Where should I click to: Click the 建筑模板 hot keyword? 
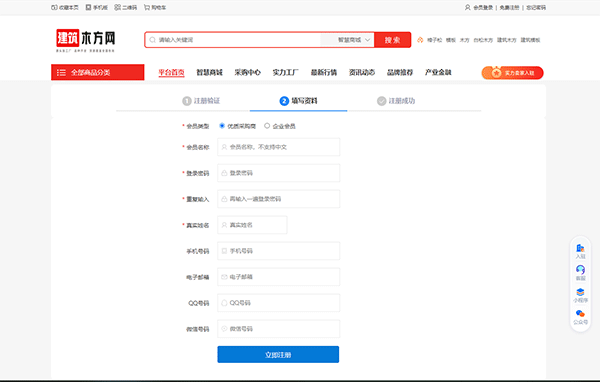point(530,40)
